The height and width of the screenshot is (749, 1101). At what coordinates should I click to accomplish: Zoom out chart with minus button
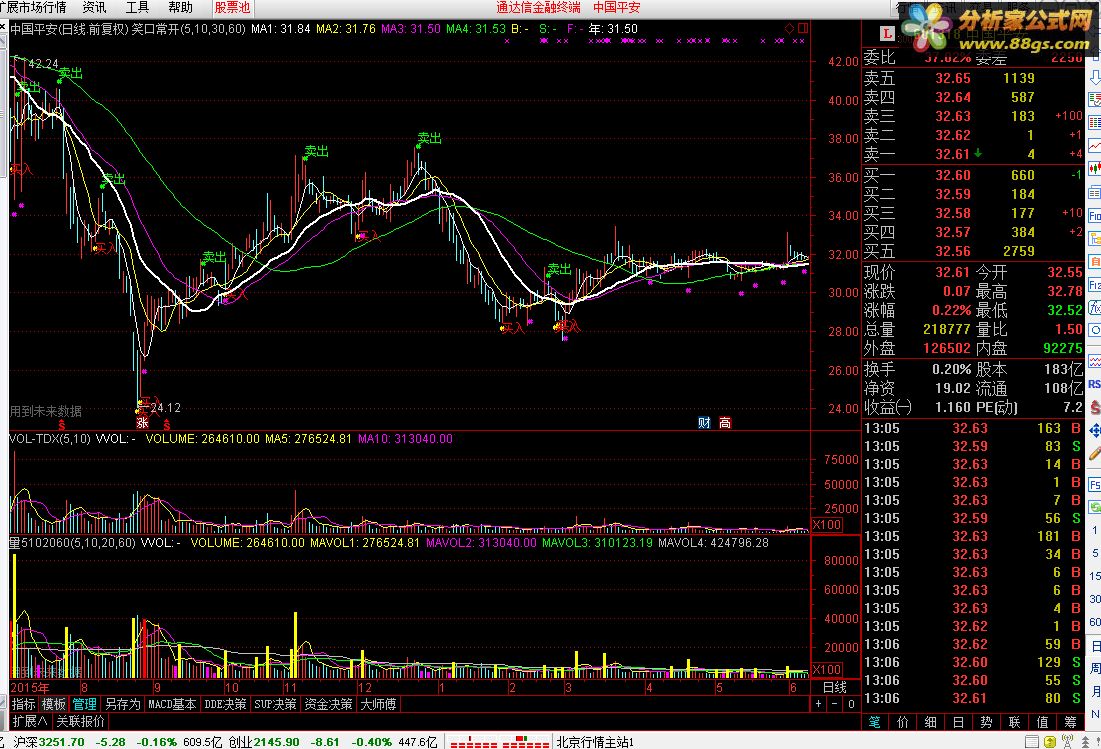point(835,704)
